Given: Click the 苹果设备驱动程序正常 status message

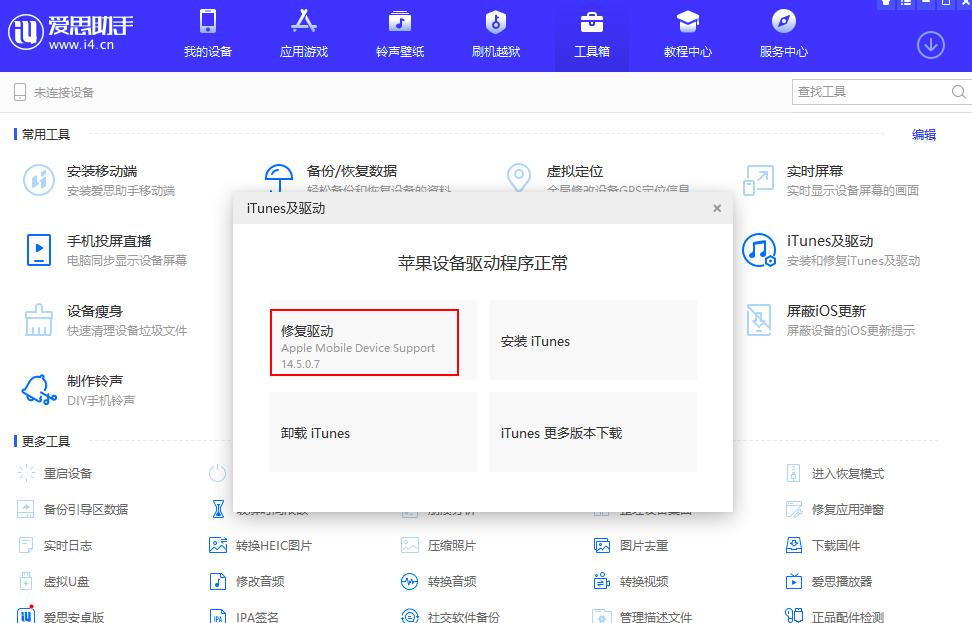Looking at the screenshot, I should 483,263.
